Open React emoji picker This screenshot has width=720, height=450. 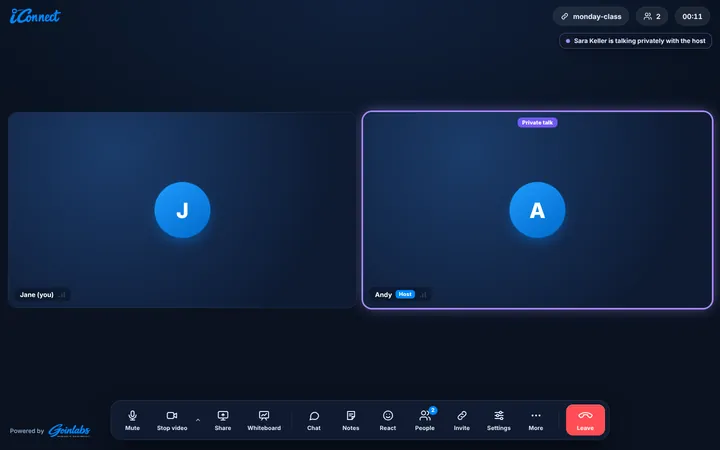pos(388,420)
